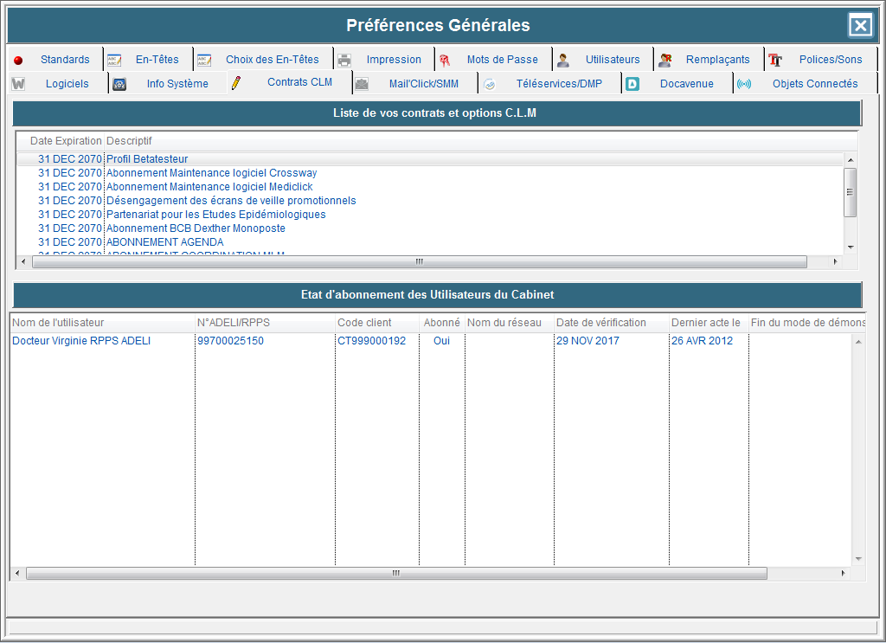Sort by the Date de vérification column header

tap(601, 323)
